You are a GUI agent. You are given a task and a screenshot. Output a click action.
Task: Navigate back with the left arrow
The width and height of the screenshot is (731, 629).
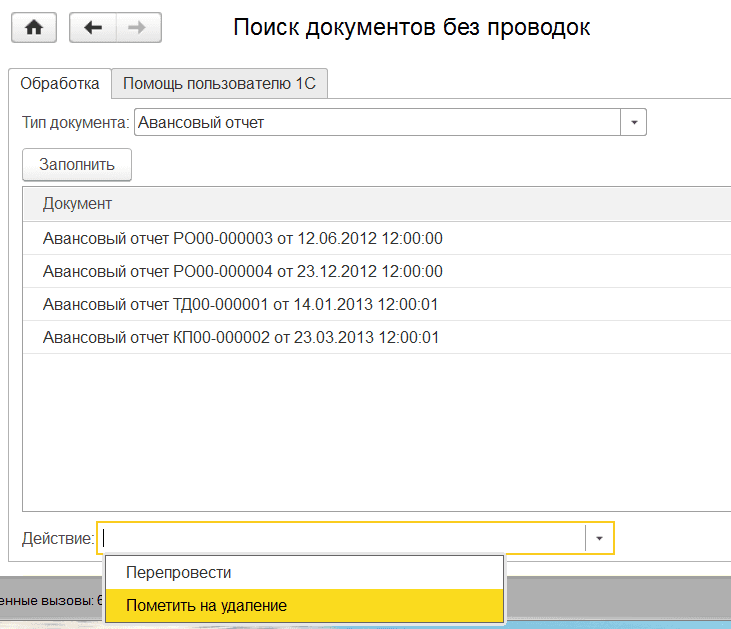coord(93,28)
